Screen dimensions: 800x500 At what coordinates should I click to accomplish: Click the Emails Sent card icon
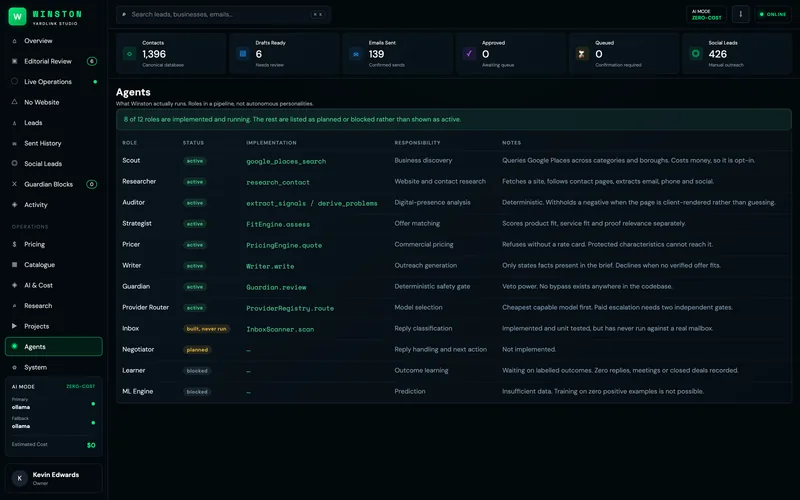pyautogui.click(x=356, y=54)
